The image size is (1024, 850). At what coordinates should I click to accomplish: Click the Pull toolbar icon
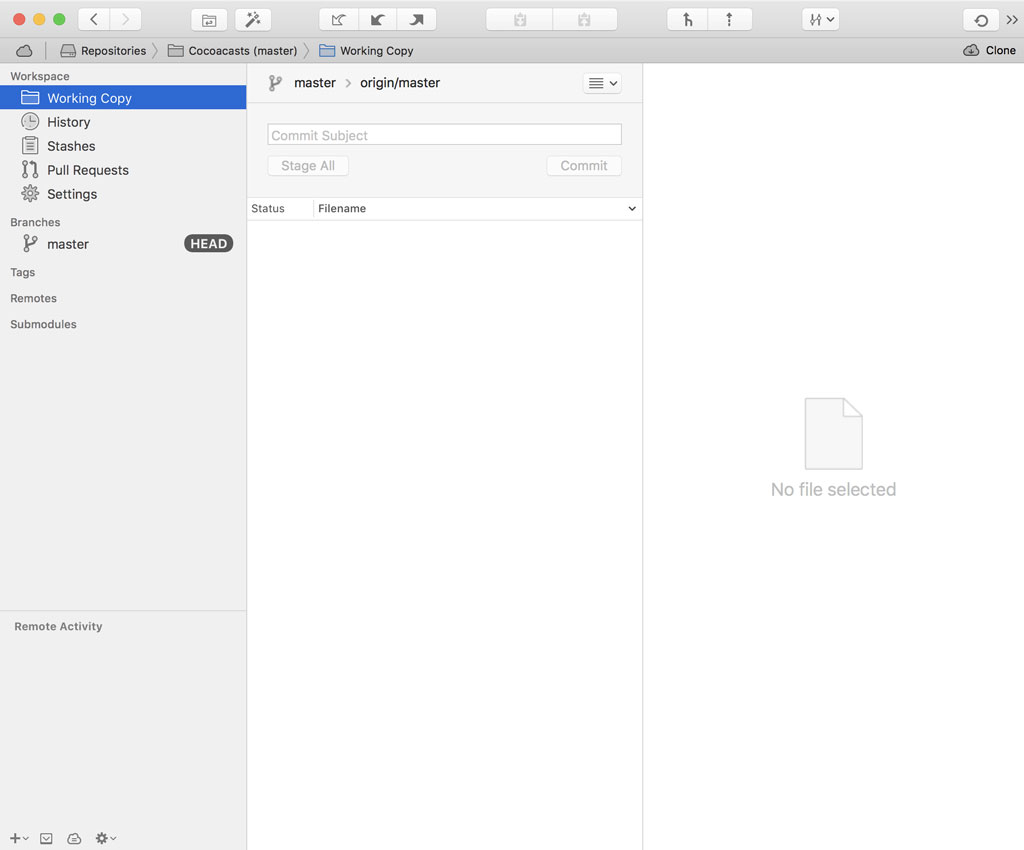[x=377, y=20]
